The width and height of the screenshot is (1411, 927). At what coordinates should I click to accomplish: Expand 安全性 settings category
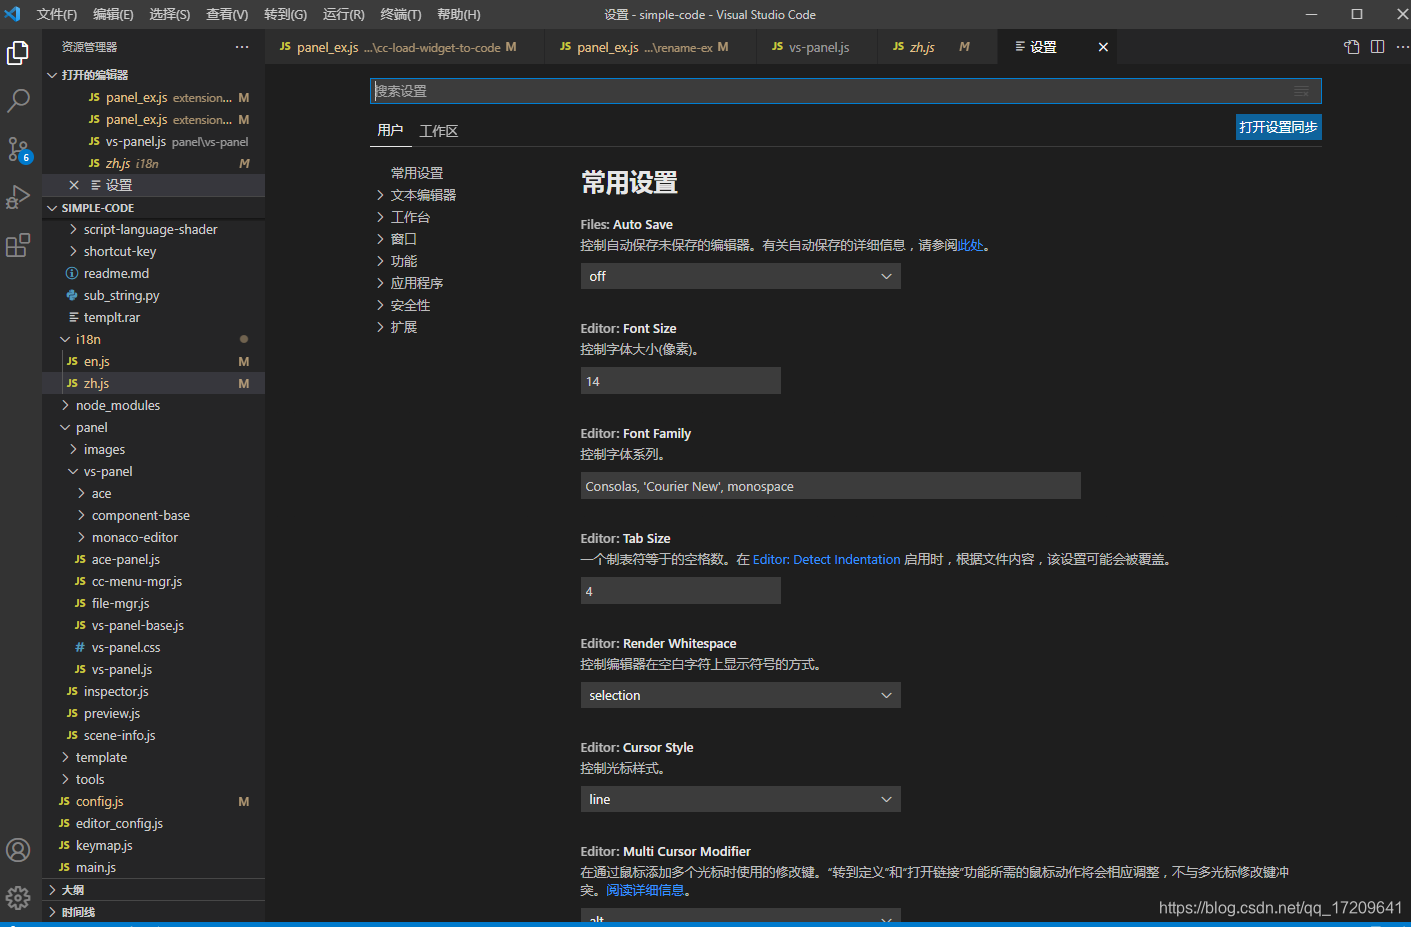click(x=403, y=305)
